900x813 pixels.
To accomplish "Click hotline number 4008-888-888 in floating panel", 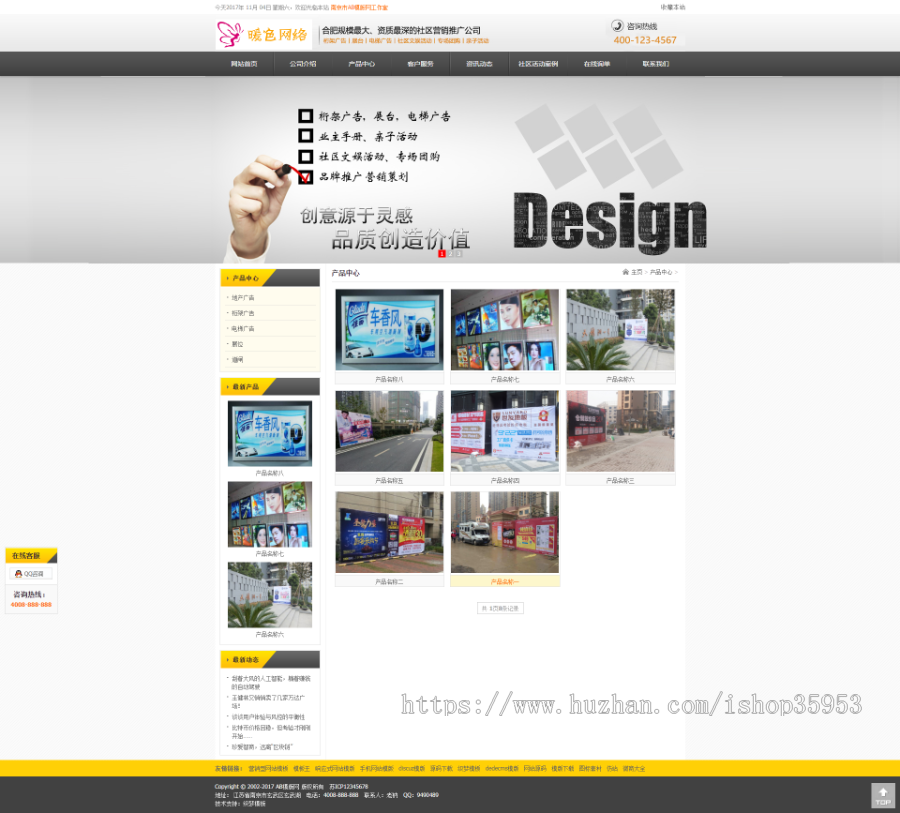I will [x=31, y=605].
